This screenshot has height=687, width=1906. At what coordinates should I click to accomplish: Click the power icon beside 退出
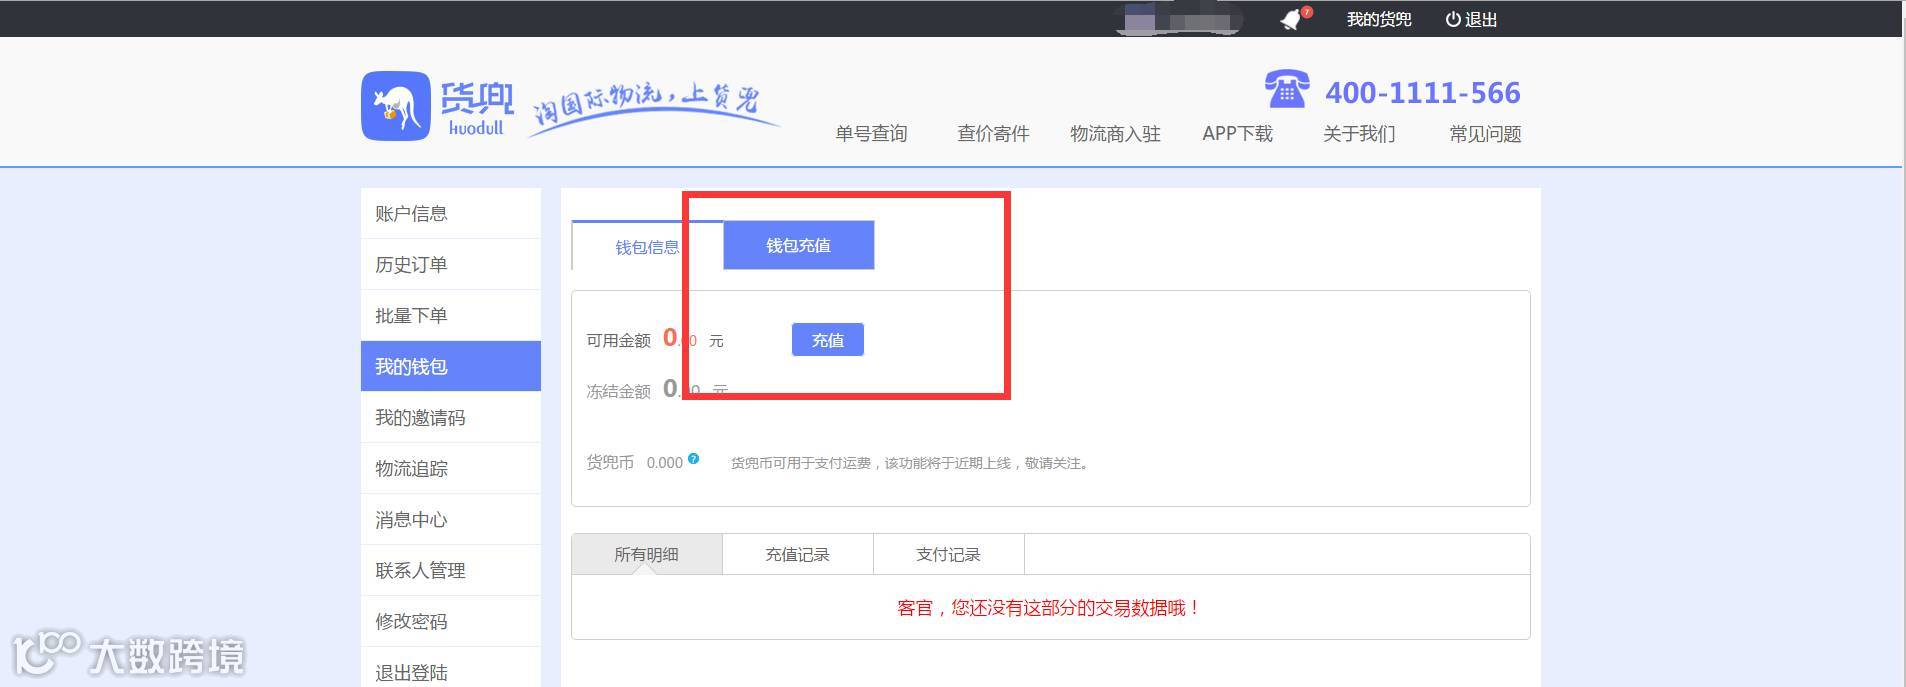pos(1452,20)
